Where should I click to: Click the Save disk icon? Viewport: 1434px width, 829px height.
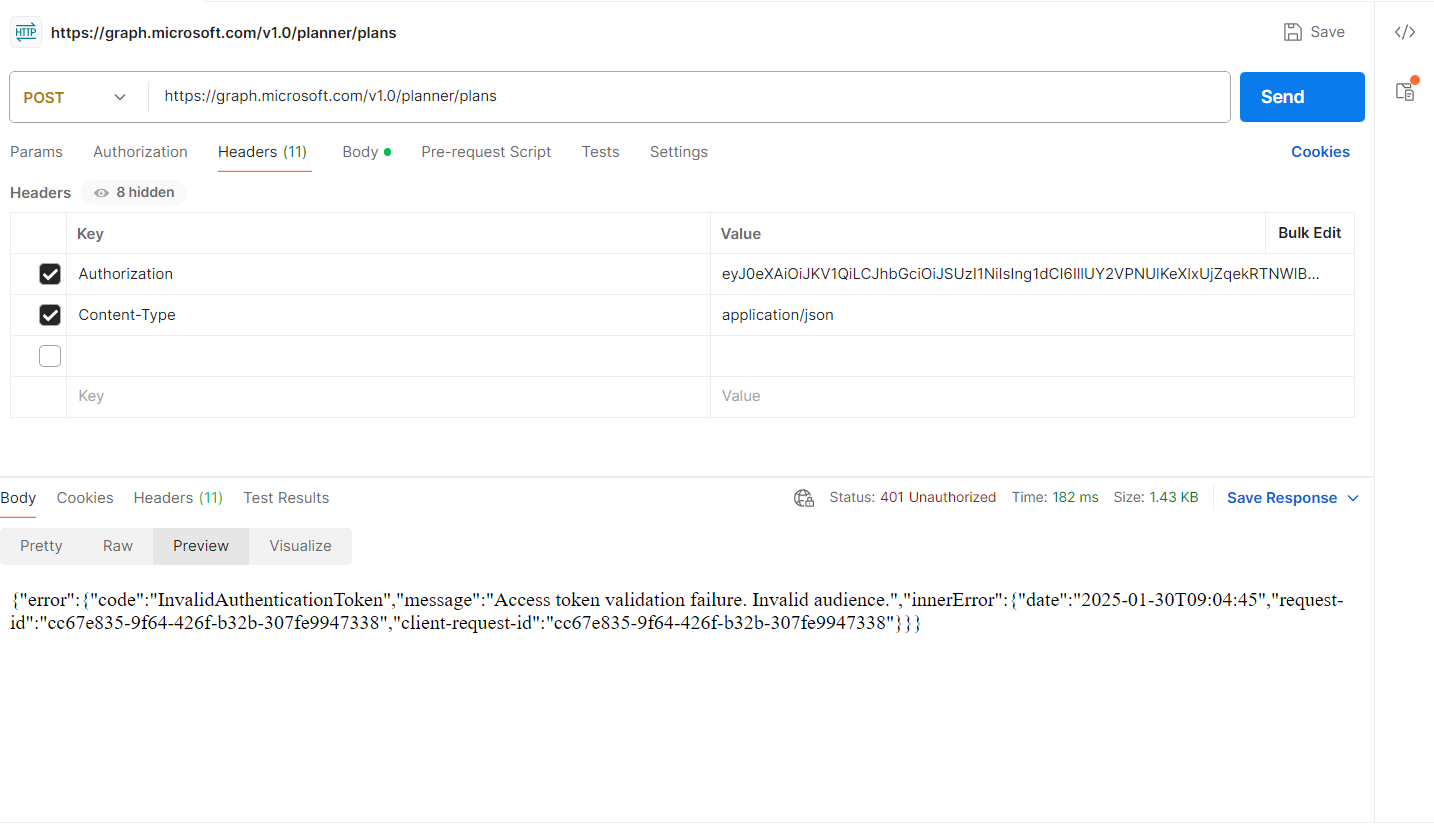(1293, 32)
